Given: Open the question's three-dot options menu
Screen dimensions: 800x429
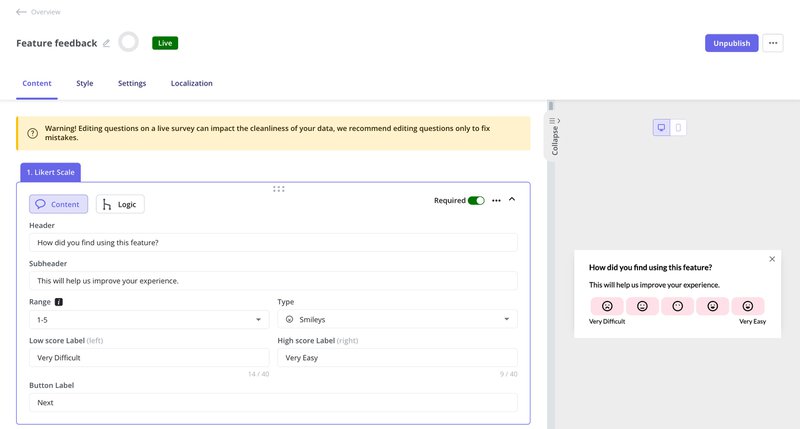Looking at the screenshot, I should click(496, 200).
